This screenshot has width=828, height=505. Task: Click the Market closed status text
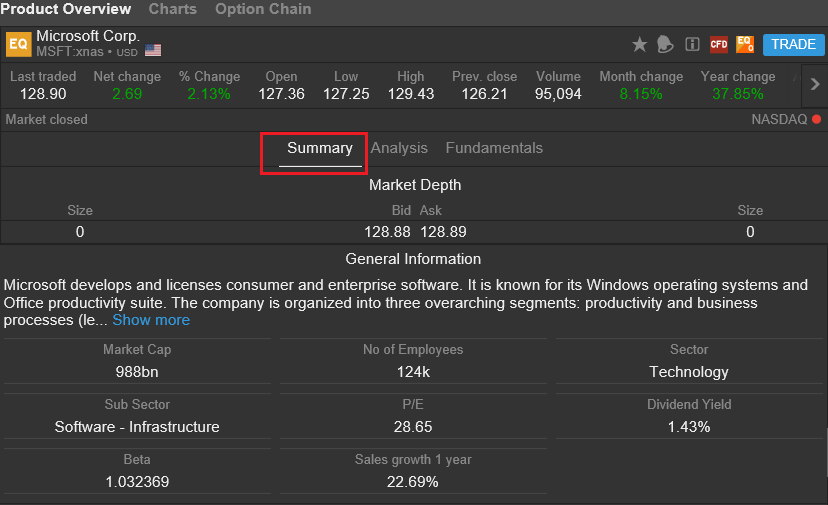[x=46, y=119]
